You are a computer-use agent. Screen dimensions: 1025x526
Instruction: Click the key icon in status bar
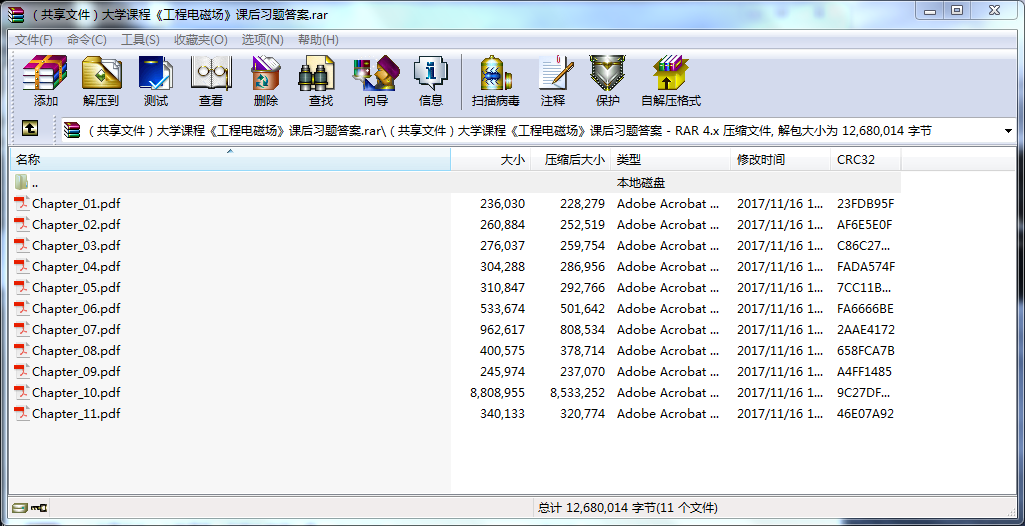click(39, 507)
